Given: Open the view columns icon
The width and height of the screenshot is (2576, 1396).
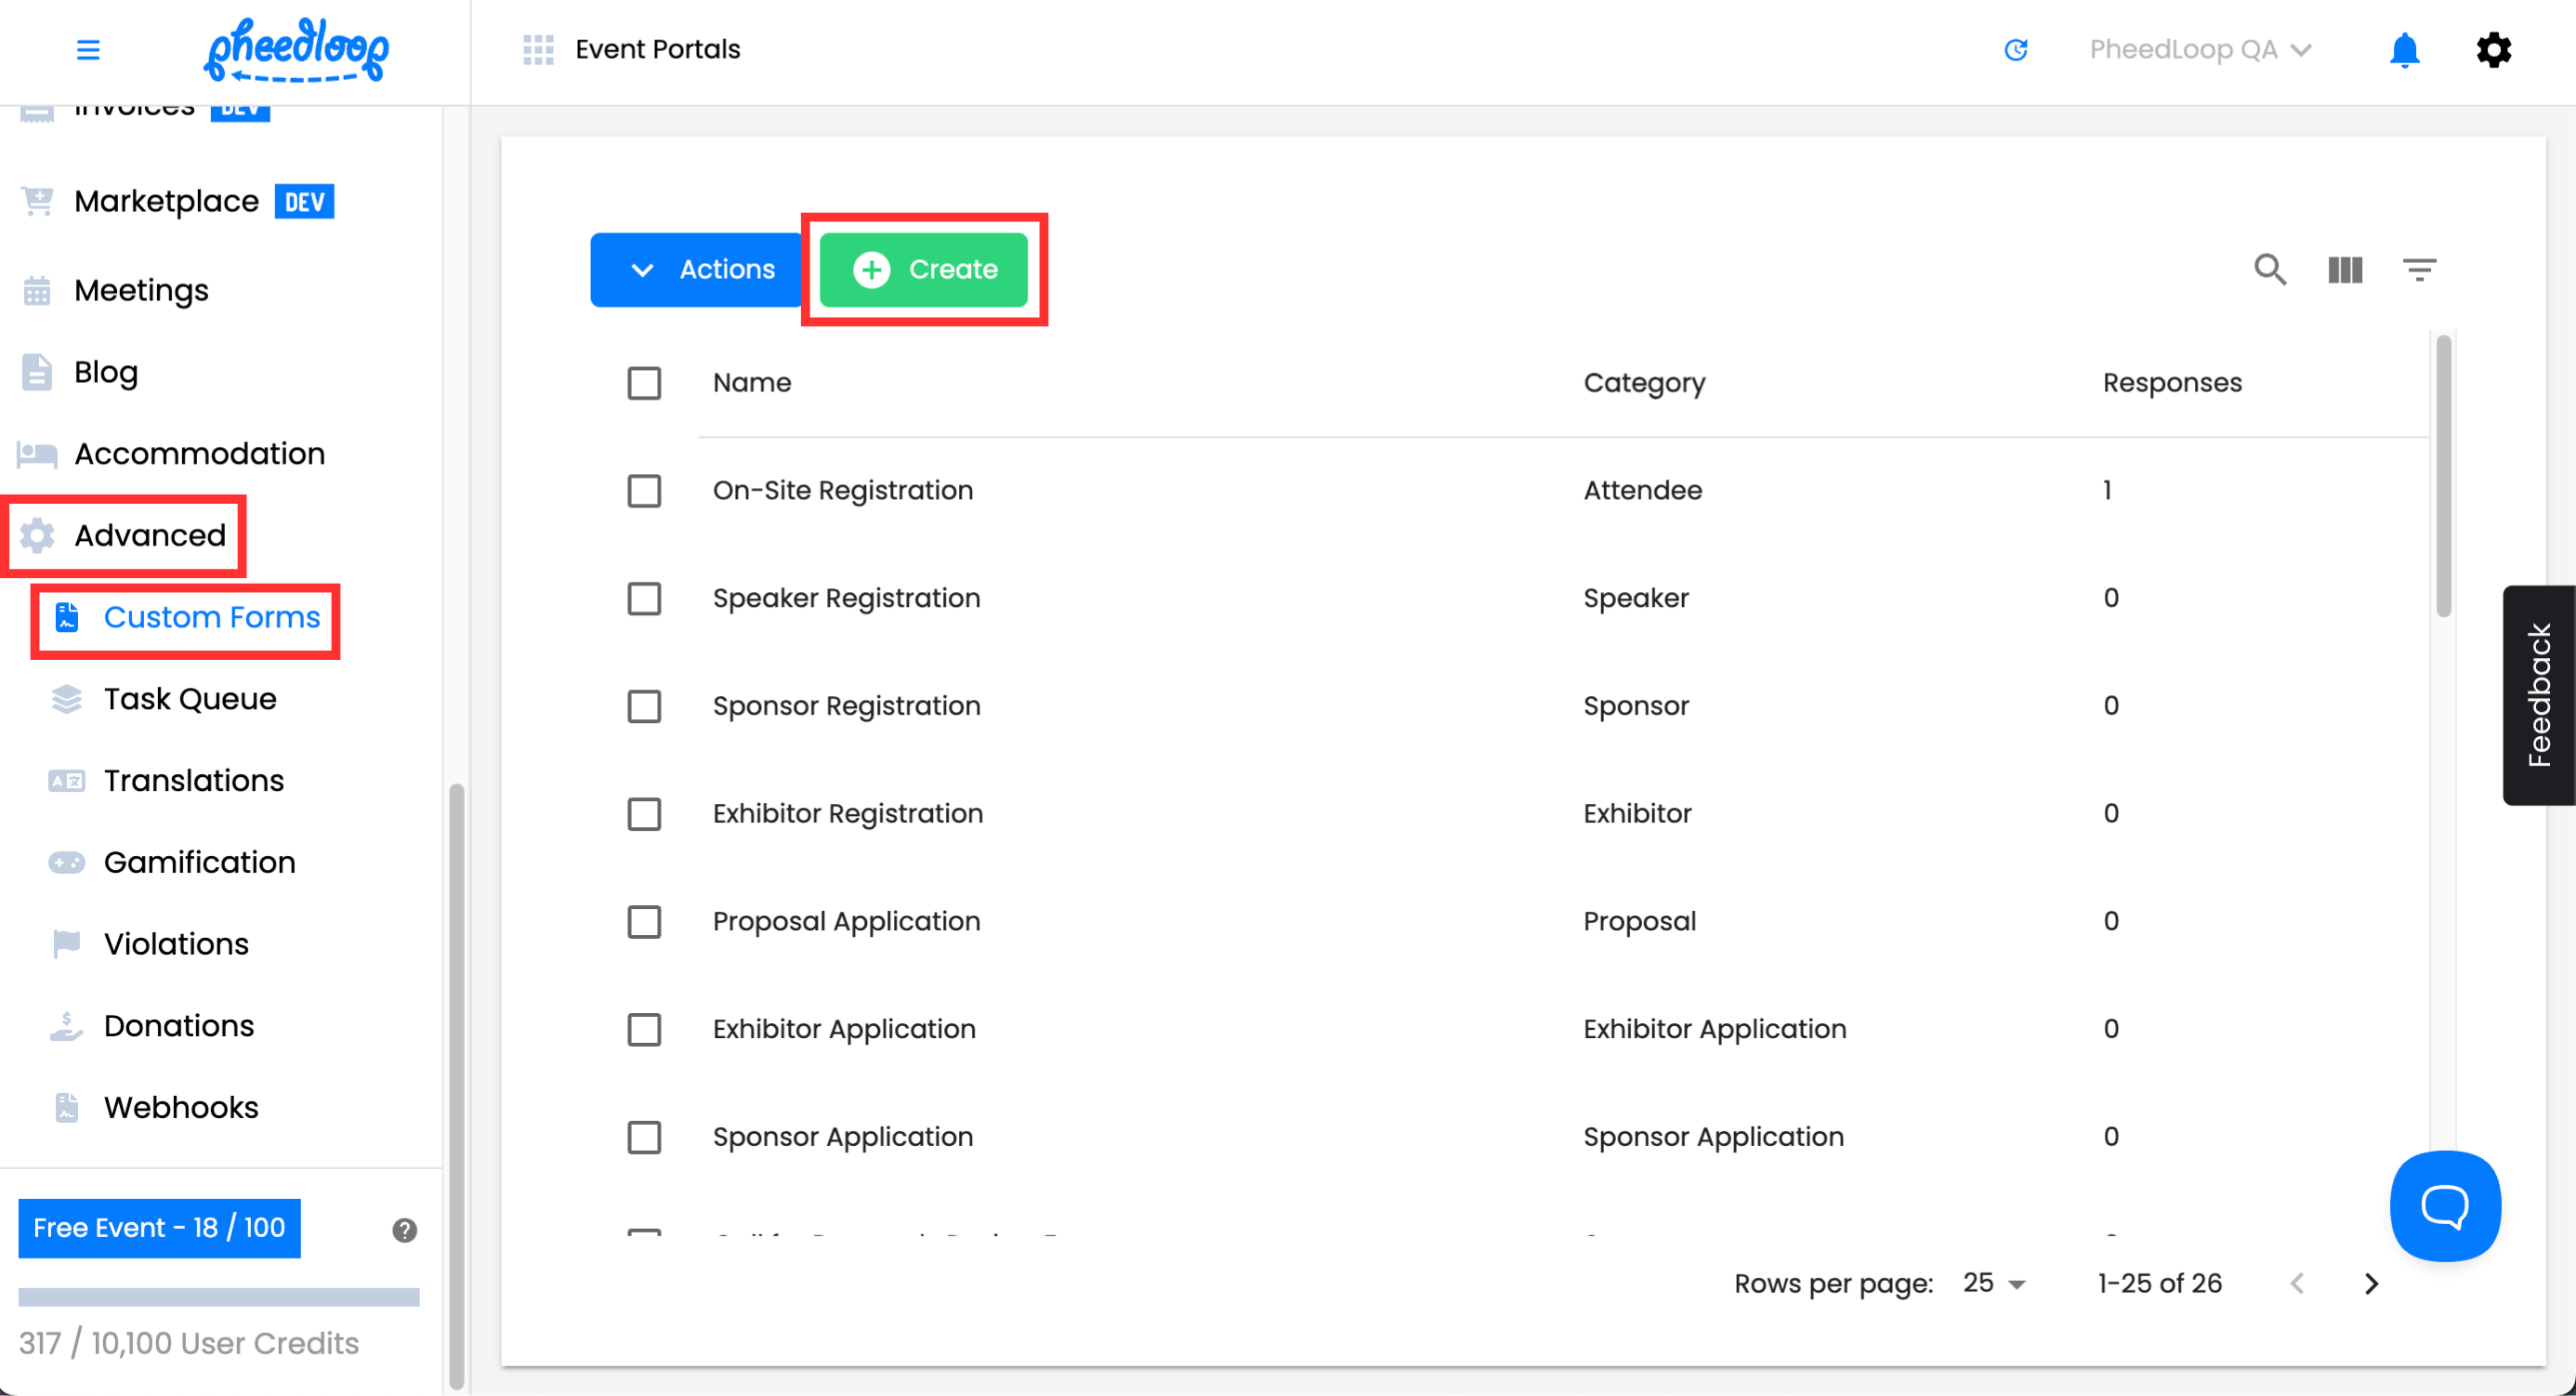Looking at the screenshot, I should click(x=2345, y=269).
